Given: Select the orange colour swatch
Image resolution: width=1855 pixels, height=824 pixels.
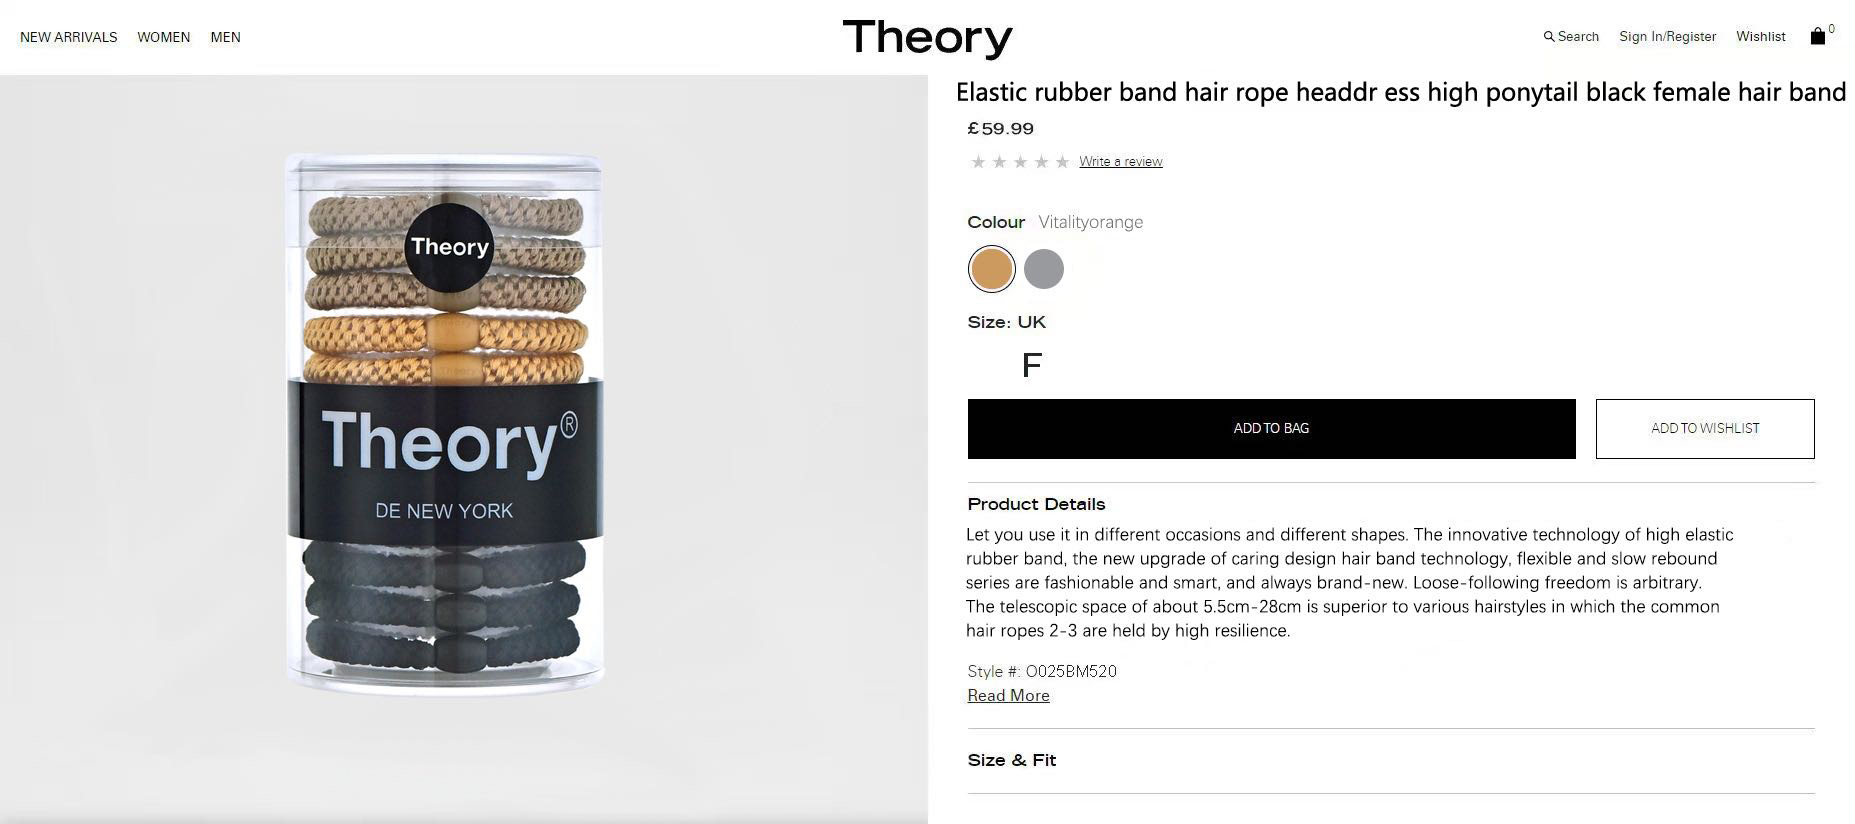Looking at the screenshot, I should [x=992, y=269].
